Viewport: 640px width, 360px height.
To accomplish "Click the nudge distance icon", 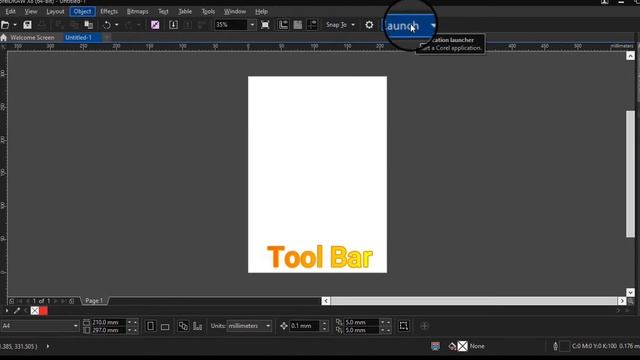I will coord(284,326).
